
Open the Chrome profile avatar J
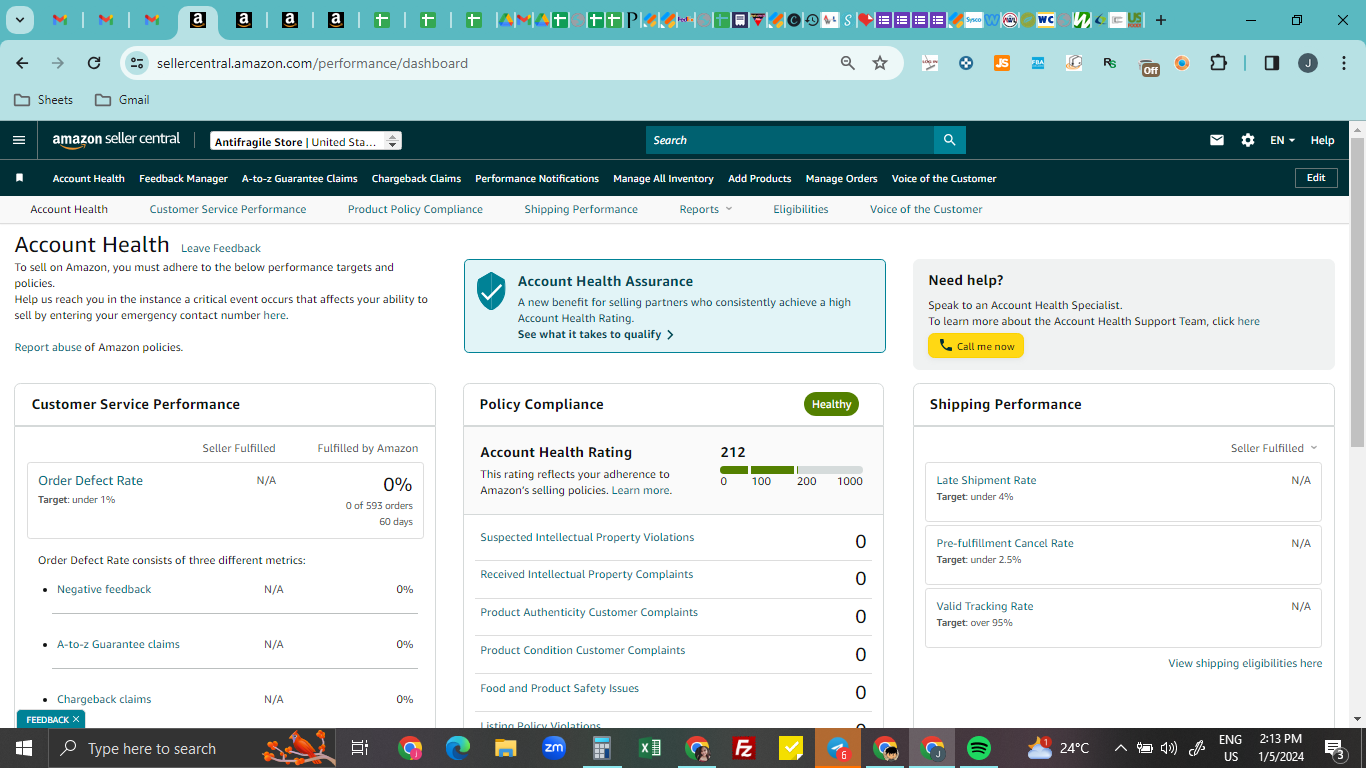pyautogui.click(x=1308, y=63)
